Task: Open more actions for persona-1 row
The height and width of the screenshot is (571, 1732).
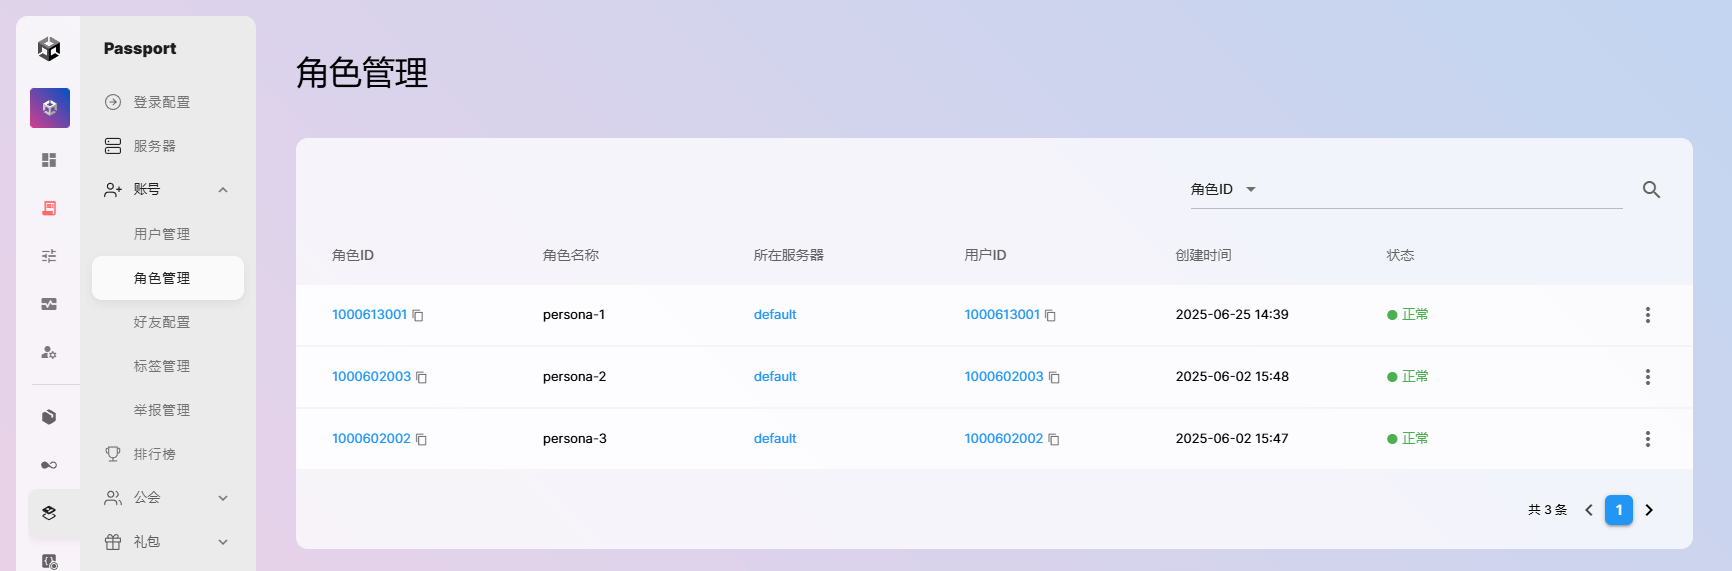Action: click(x=1647, y=315)
